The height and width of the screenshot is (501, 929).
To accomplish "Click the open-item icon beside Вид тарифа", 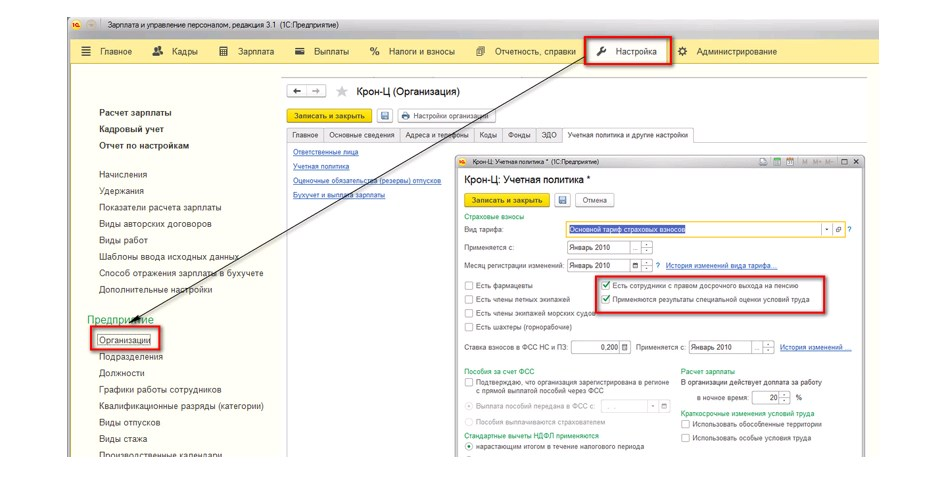I will tap(838, 229).
